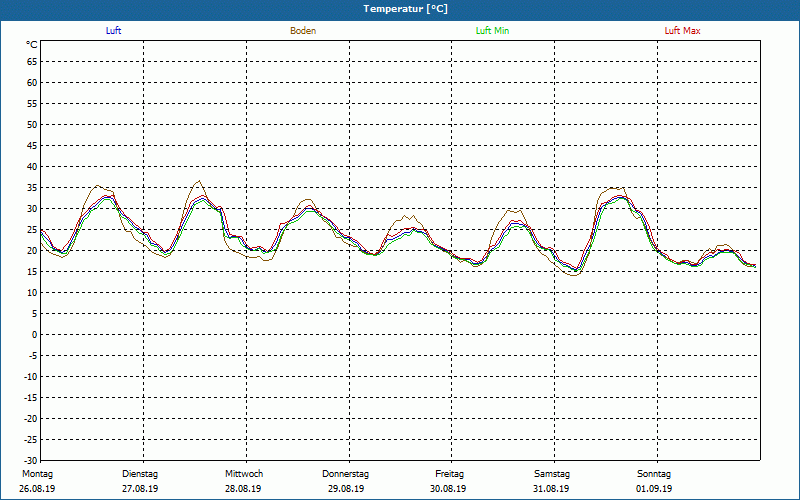Click the date '29.08.19'
The height and width of the screenshot is (500, 800).
346,489
